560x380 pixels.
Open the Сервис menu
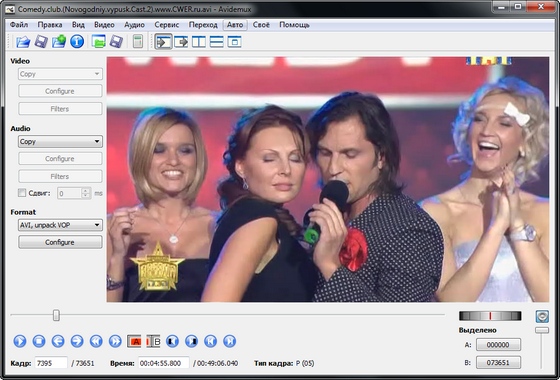pyautogui.click(x=167, y=25)
